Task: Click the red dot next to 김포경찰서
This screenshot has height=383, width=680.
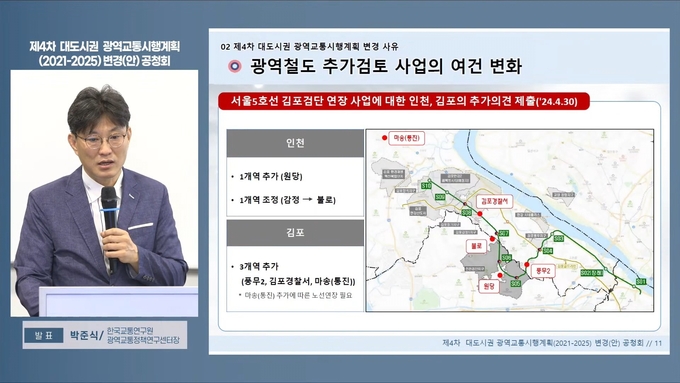Action: pyautogui.click(x=480, y=214)
